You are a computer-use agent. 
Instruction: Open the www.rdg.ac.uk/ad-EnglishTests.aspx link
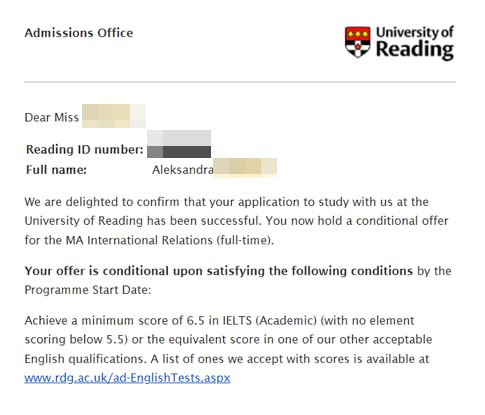tap(127, 378)
